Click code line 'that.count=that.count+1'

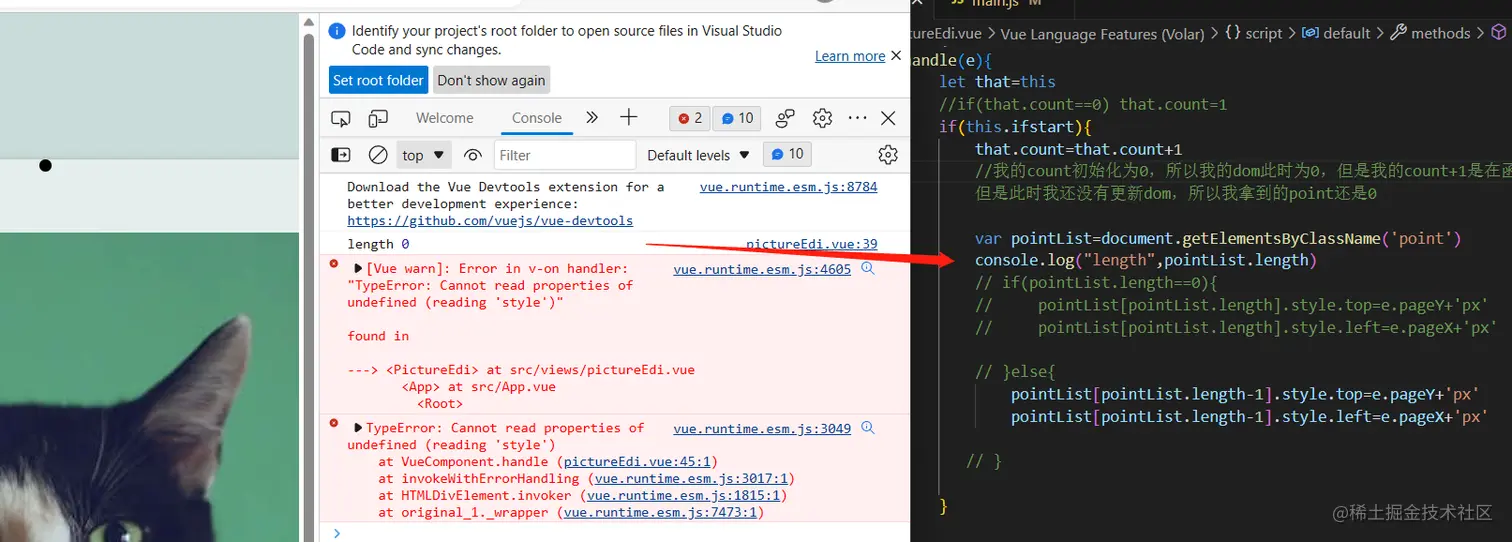tap(1079, 149)
